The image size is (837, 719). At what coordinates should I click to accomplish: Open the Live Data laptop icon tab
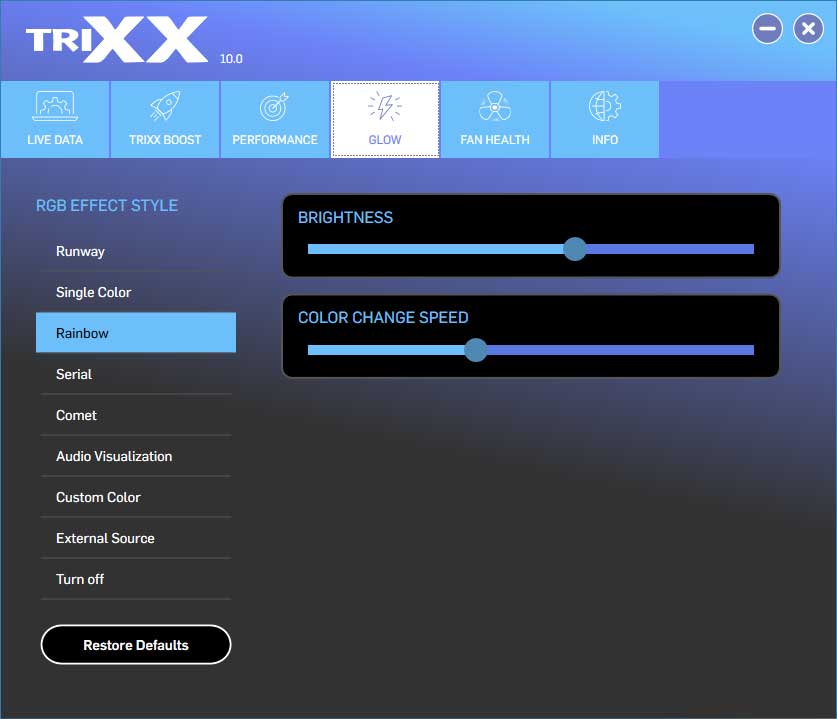pyautogui.click(x=55, y=107)
